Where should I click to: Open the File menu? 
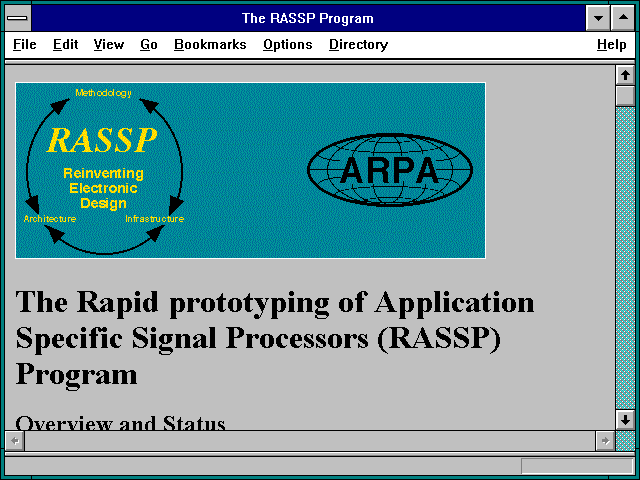(x=24, y=44)
